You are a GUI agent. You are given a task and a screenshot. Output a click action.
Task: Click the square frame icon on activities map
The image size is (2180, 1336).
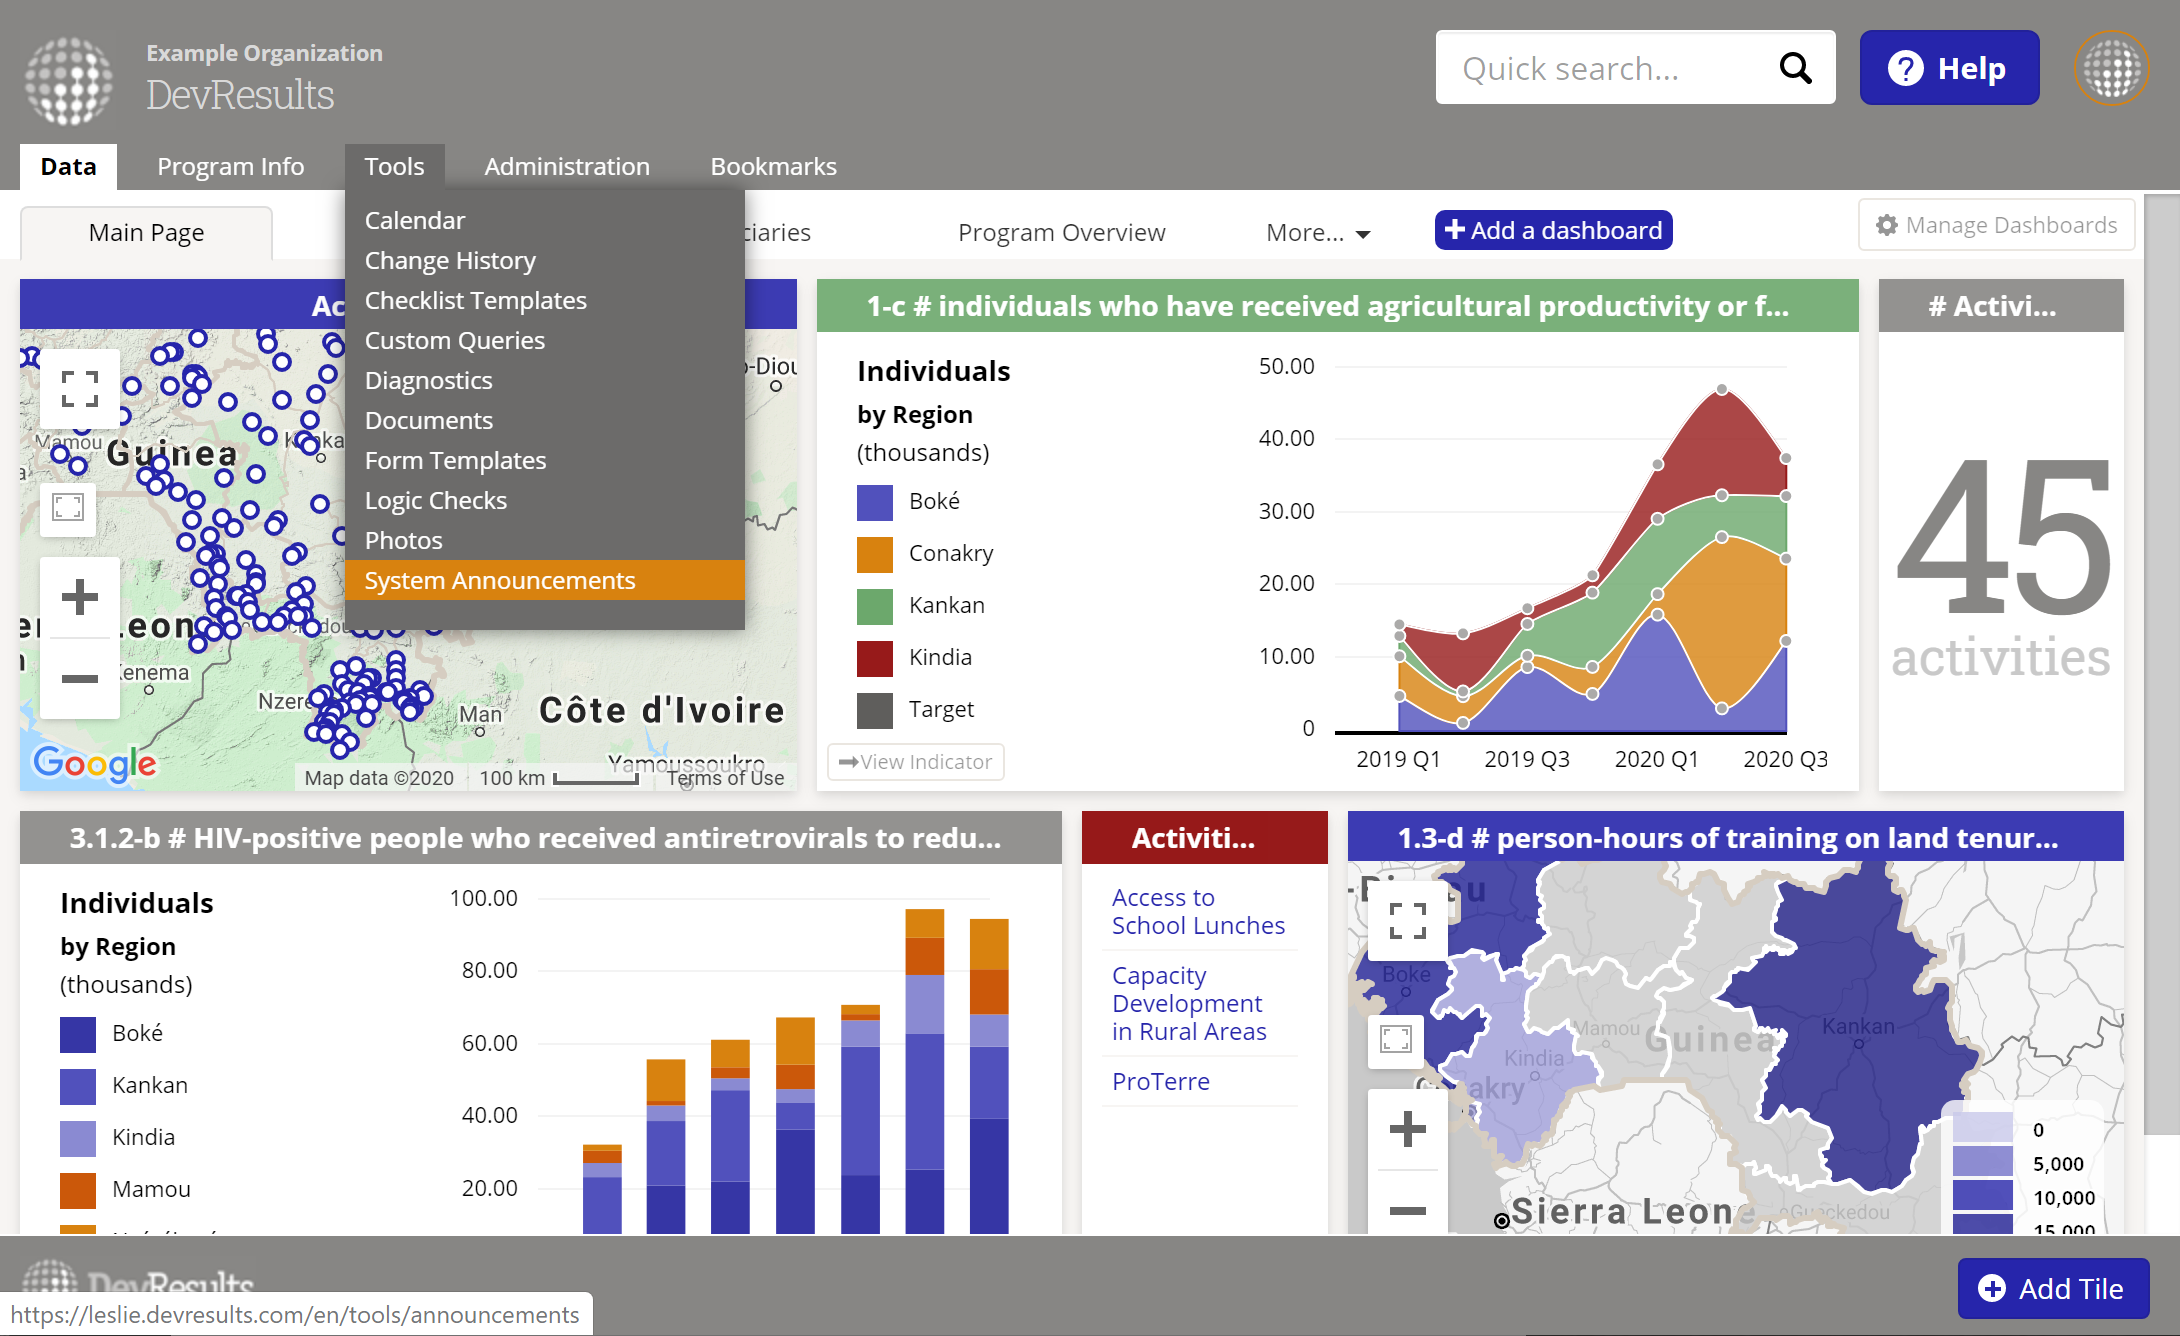coord(68,508)
